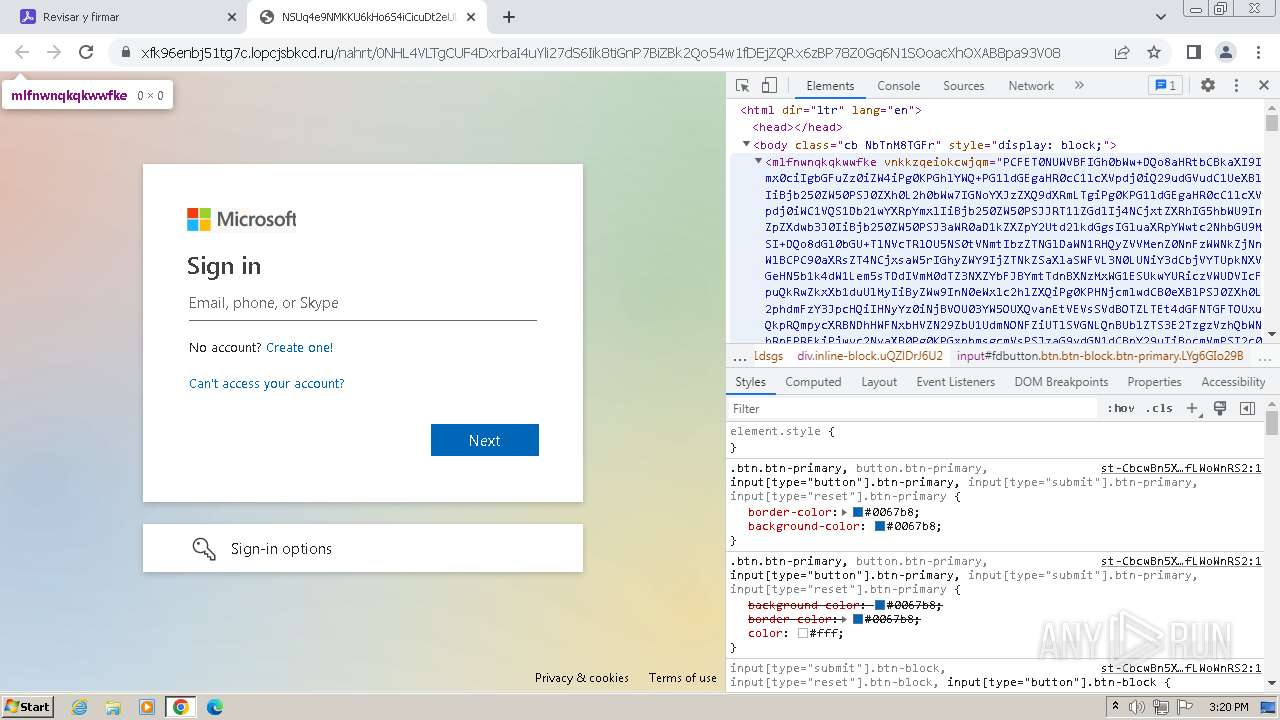Click the Microsoft logo
Viewport: 1280px width, 720px height.
pos(242,219)
